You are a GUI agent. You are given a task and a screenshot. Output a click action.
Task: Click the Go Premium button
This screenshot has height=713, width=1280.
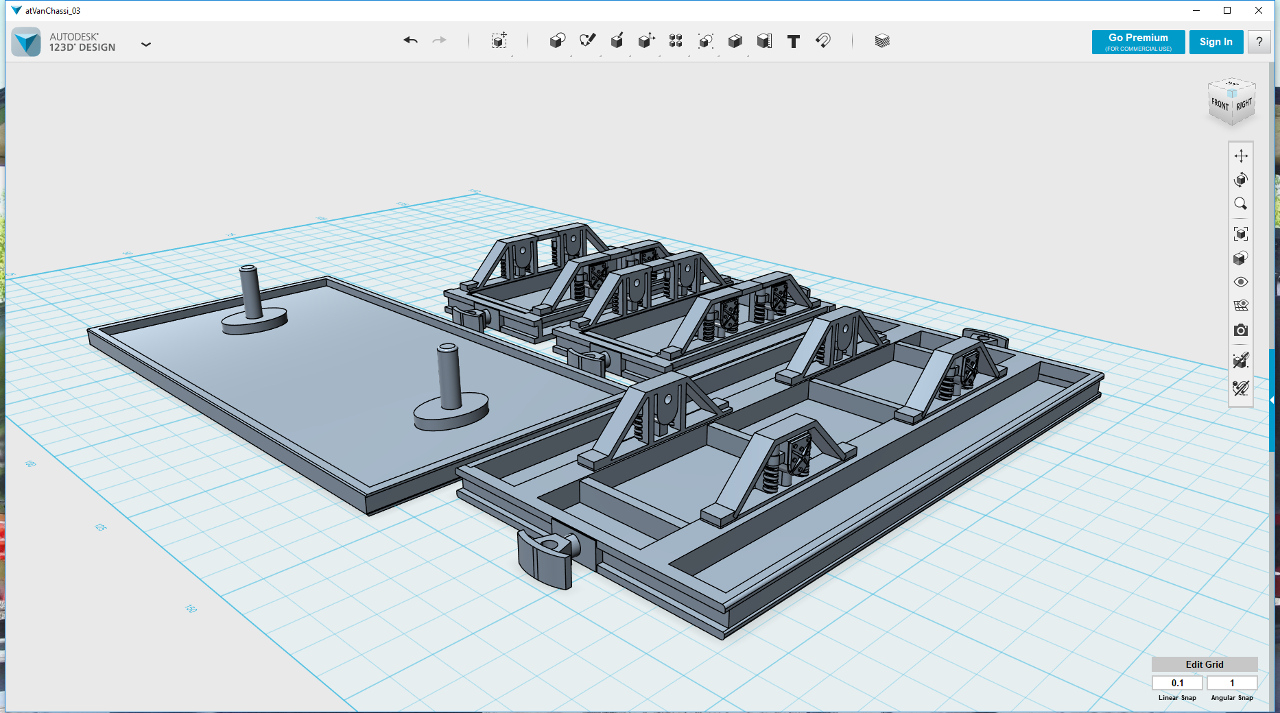pos(1138,42)
